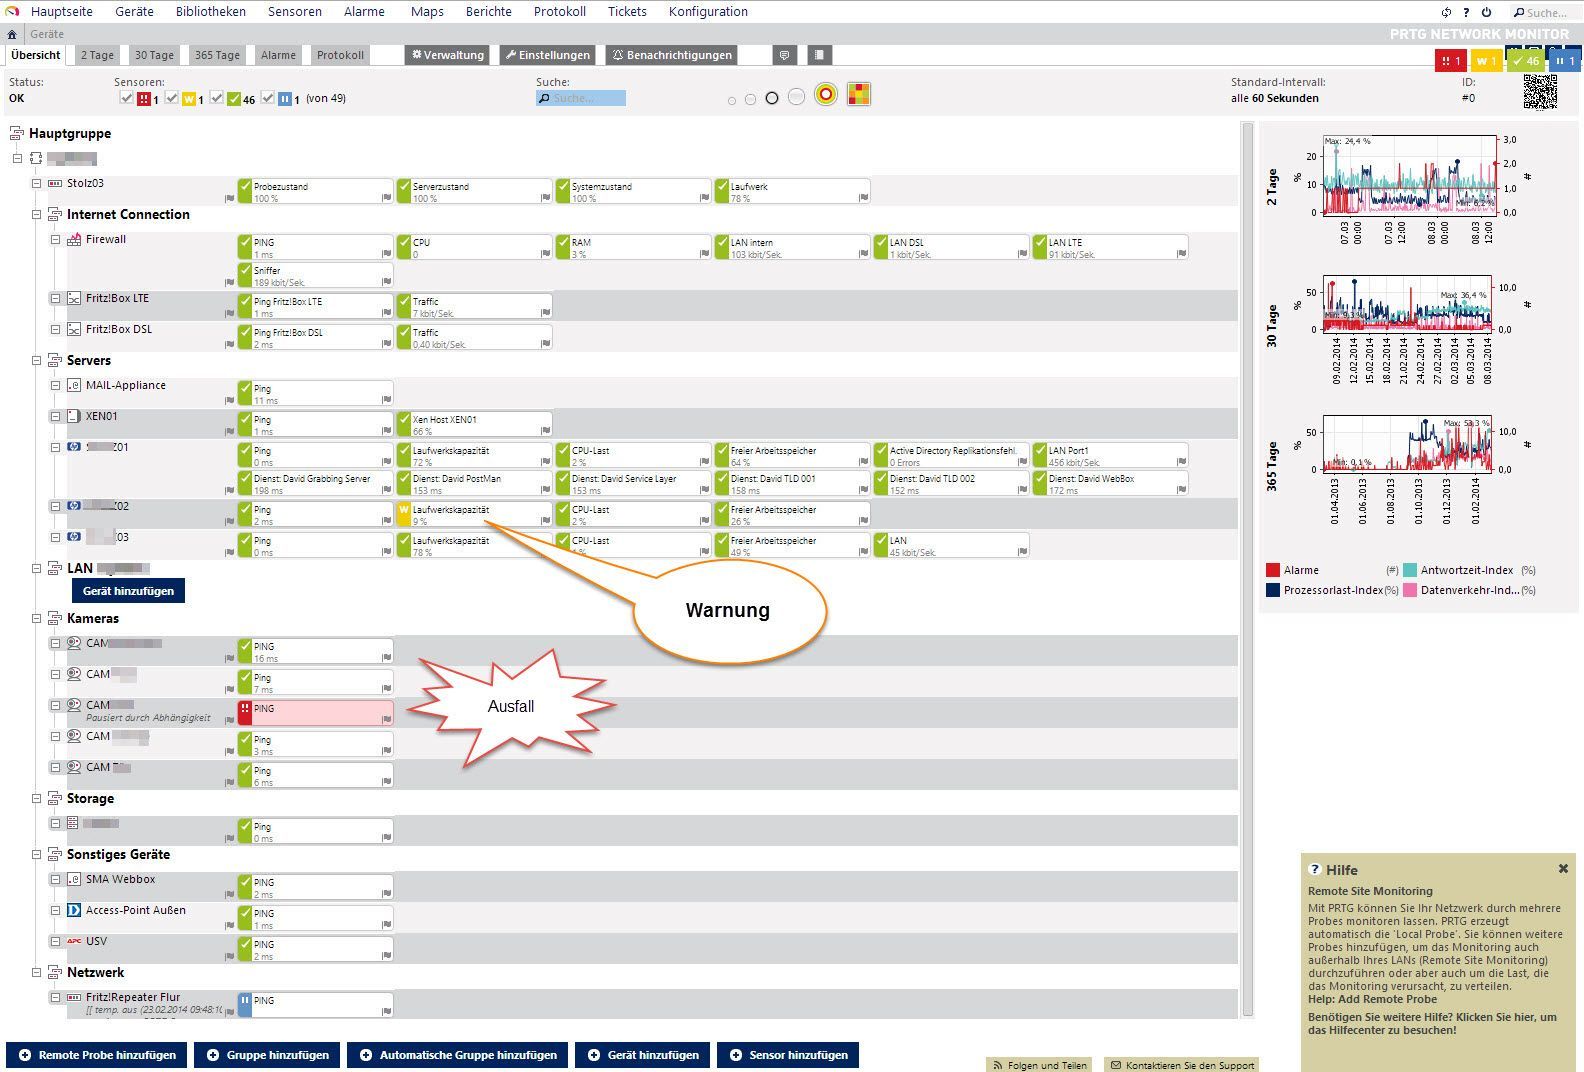Viewport: 1584px width, 1072px height.
Task: Open the Einstellungen button
Action: tap(547, 55)
